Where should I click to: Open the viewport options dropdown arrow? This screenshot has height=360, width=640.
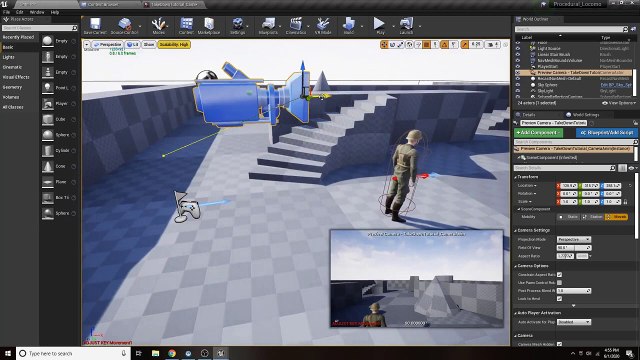[x=87, y=44]
